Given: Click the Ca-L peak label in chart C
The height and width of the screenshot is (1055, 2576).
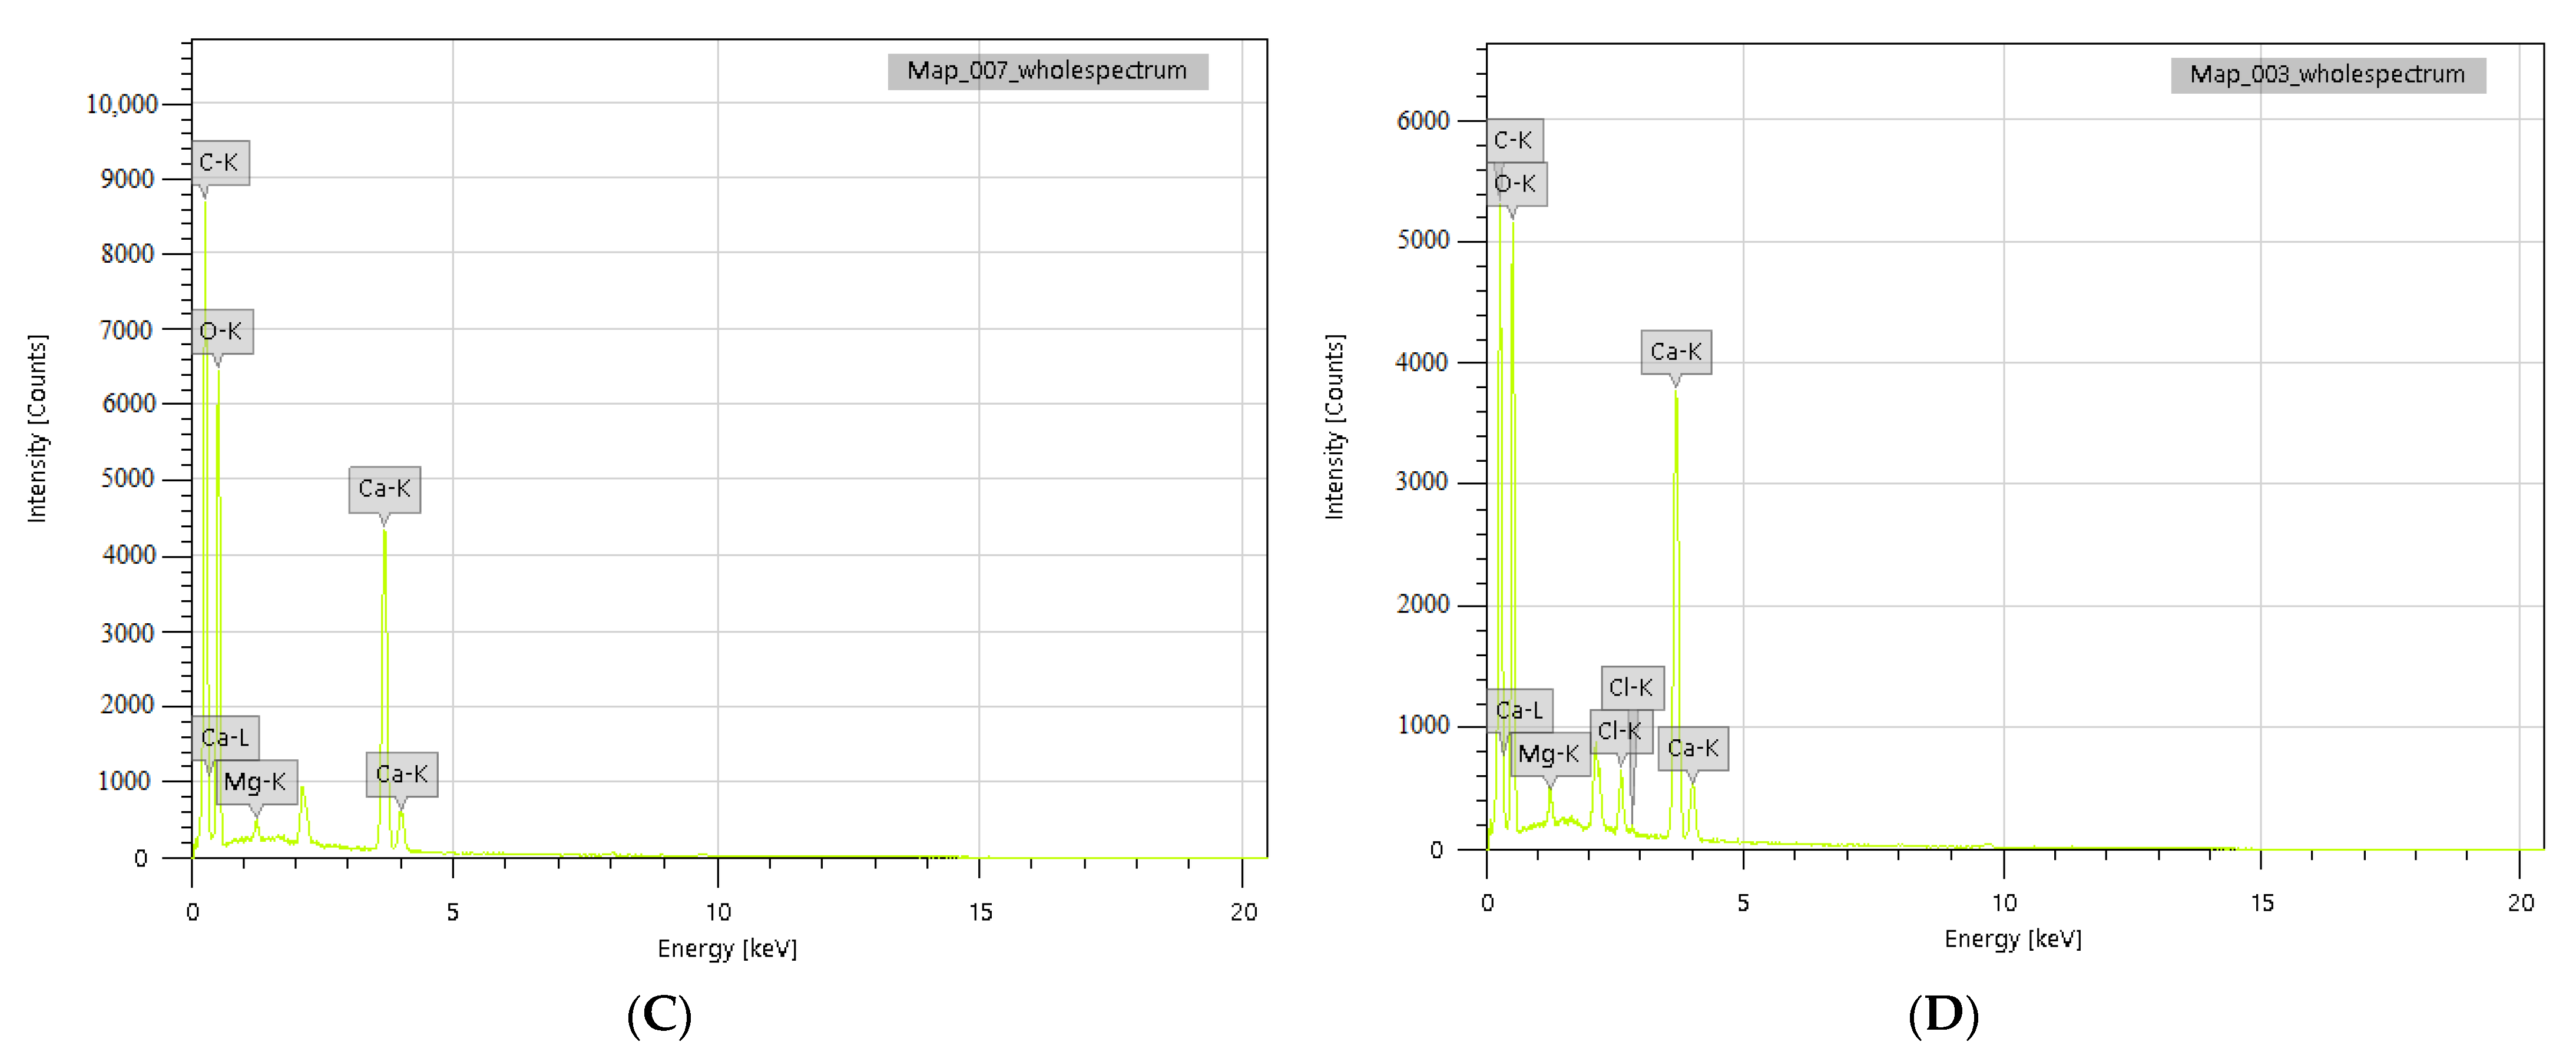Looking at the screenshot, I should click(x=225, y=738).
